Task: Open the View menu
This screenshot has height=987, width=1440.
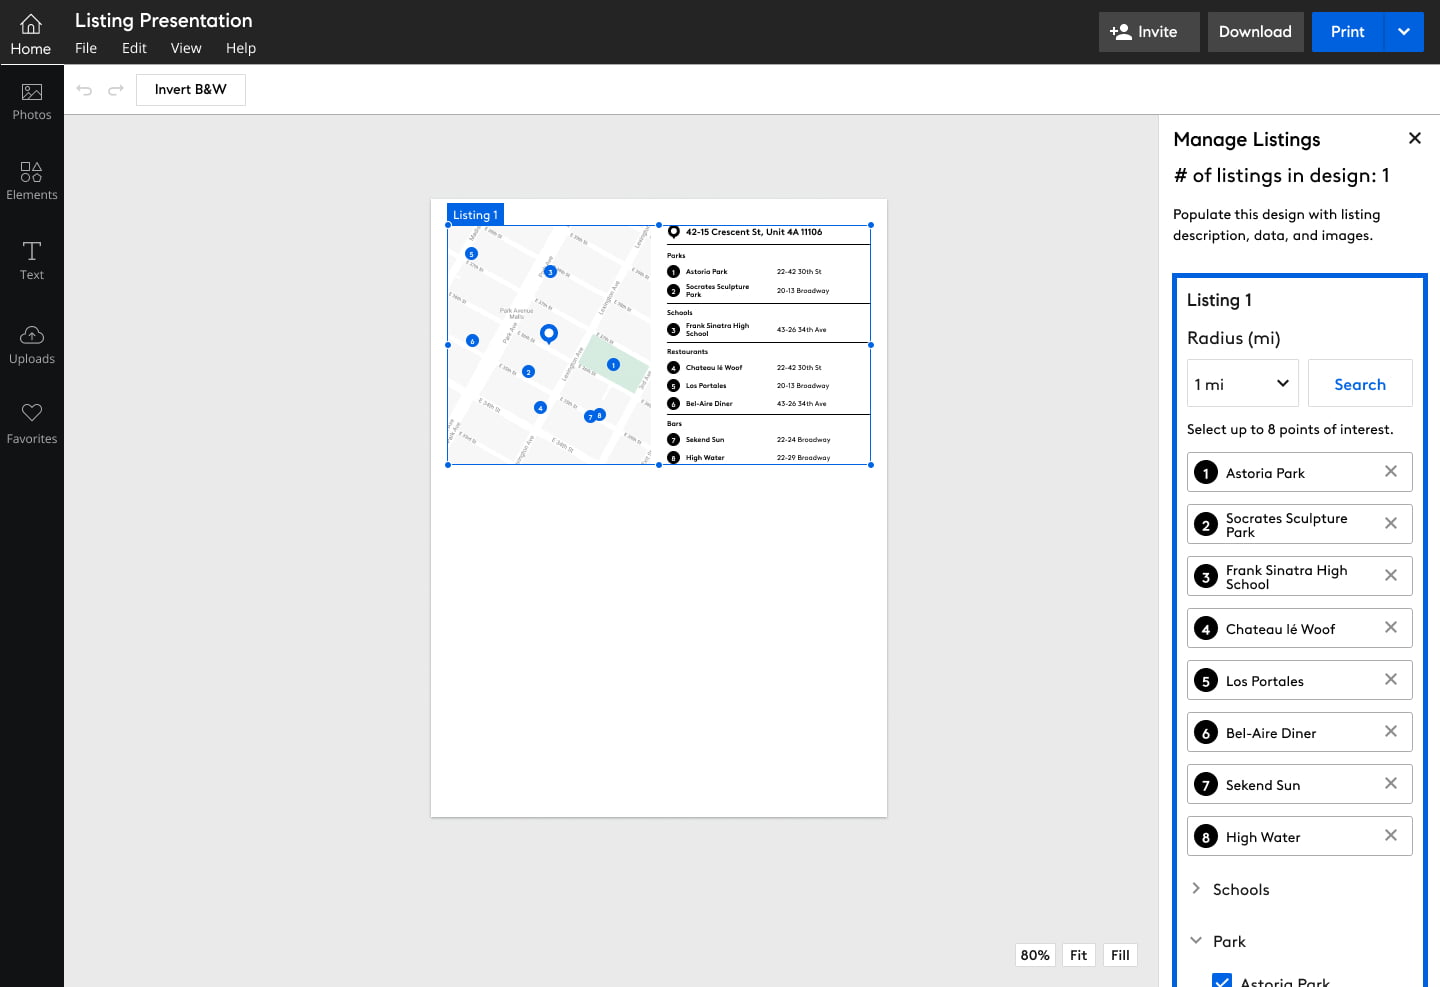Action: 186,48
